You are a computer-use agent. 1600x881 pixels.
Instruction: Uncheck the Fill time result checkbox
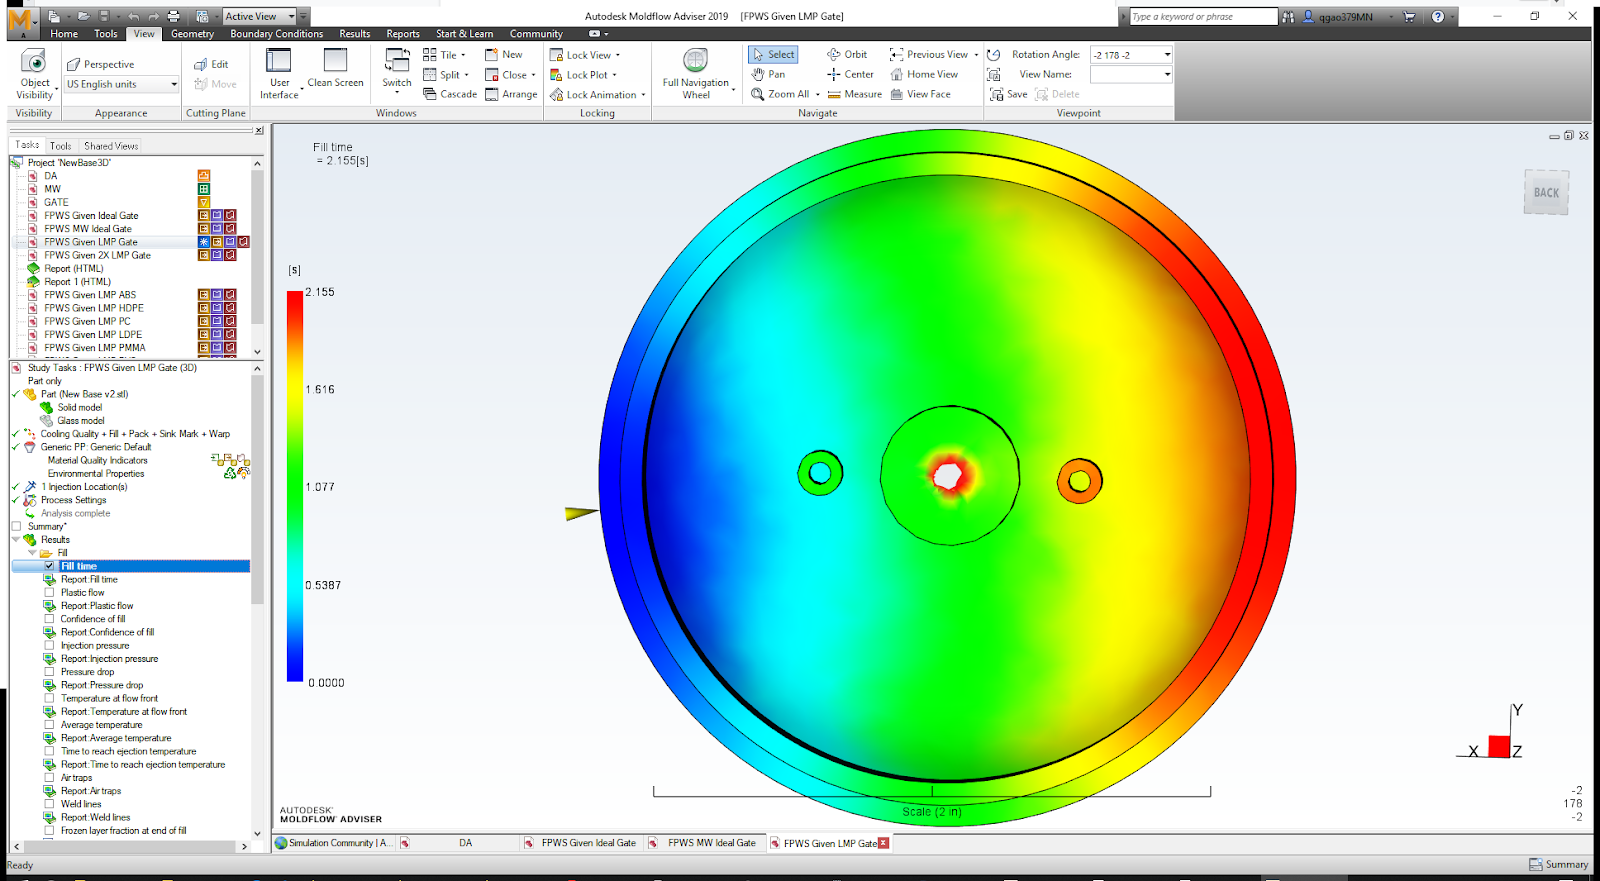click(49, 566)
